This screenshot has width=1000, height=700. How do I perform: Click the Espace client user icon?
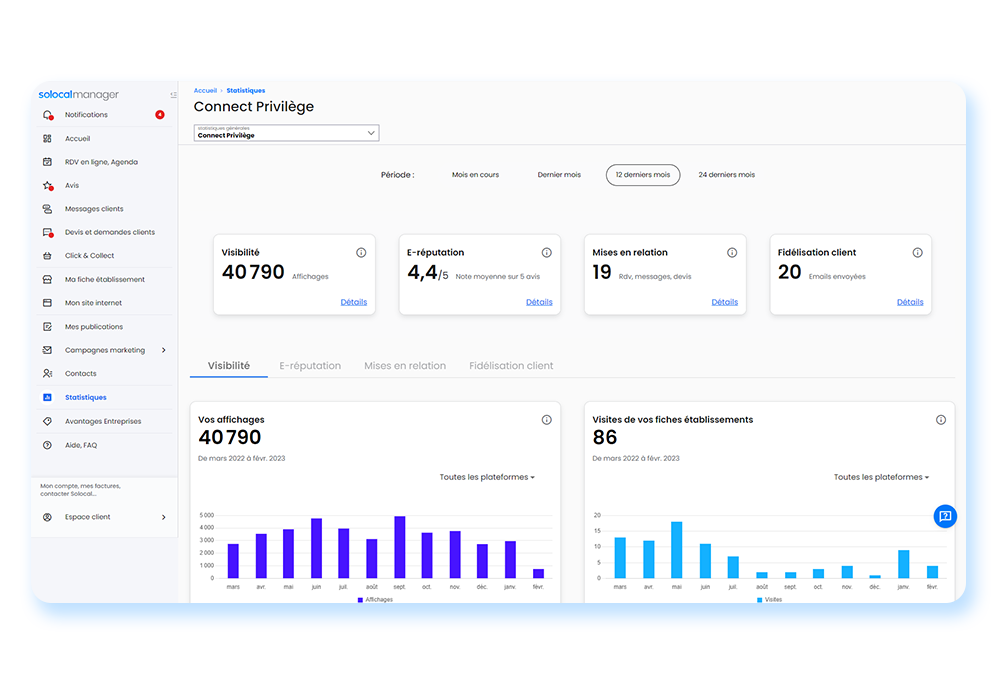point(47,517)
